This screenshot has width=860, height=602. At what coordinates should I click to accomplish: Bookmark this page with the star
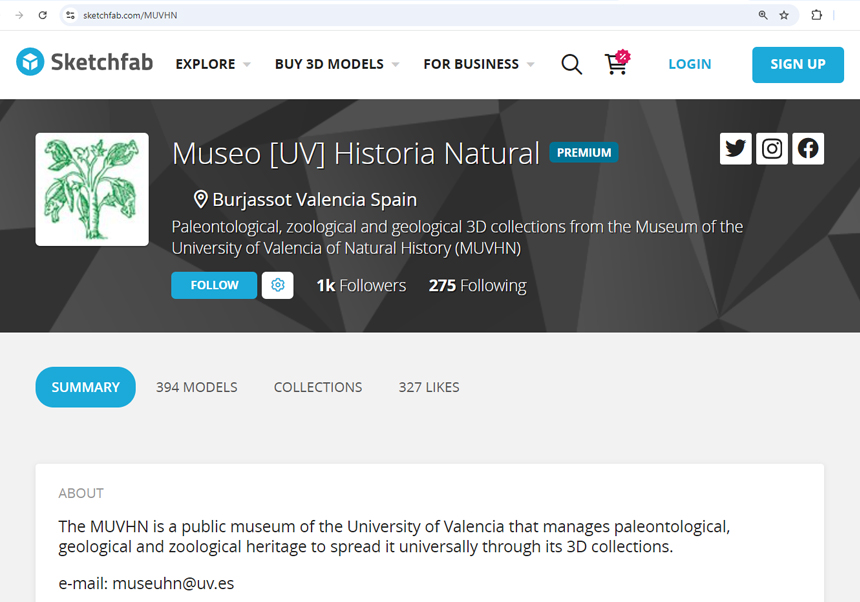(784, 15)
